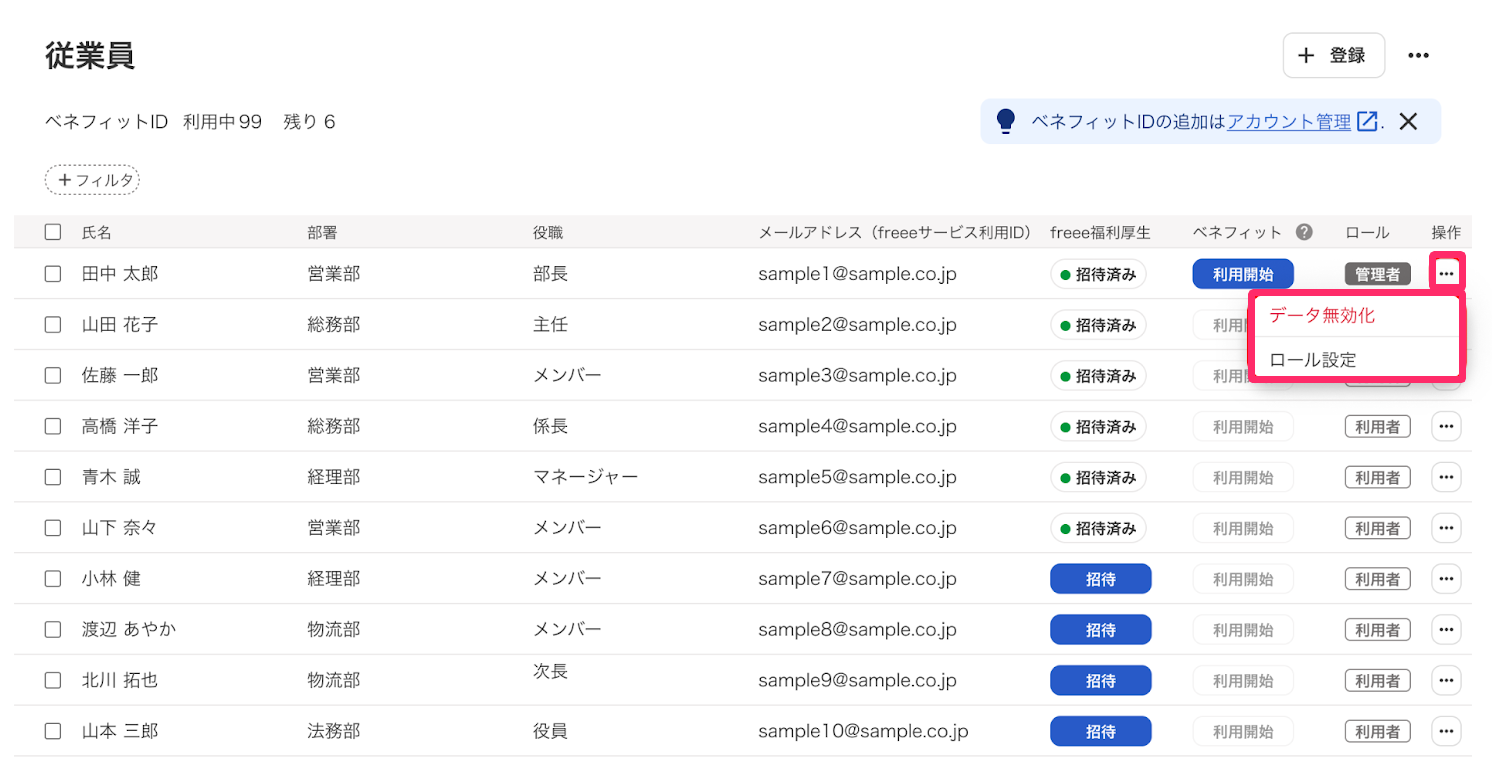Image resolution: width=1492 pixels, height=767 pixels.
Task: Click 利用開始 for 高橋 洋子
Action: (x=1243, y=427)
